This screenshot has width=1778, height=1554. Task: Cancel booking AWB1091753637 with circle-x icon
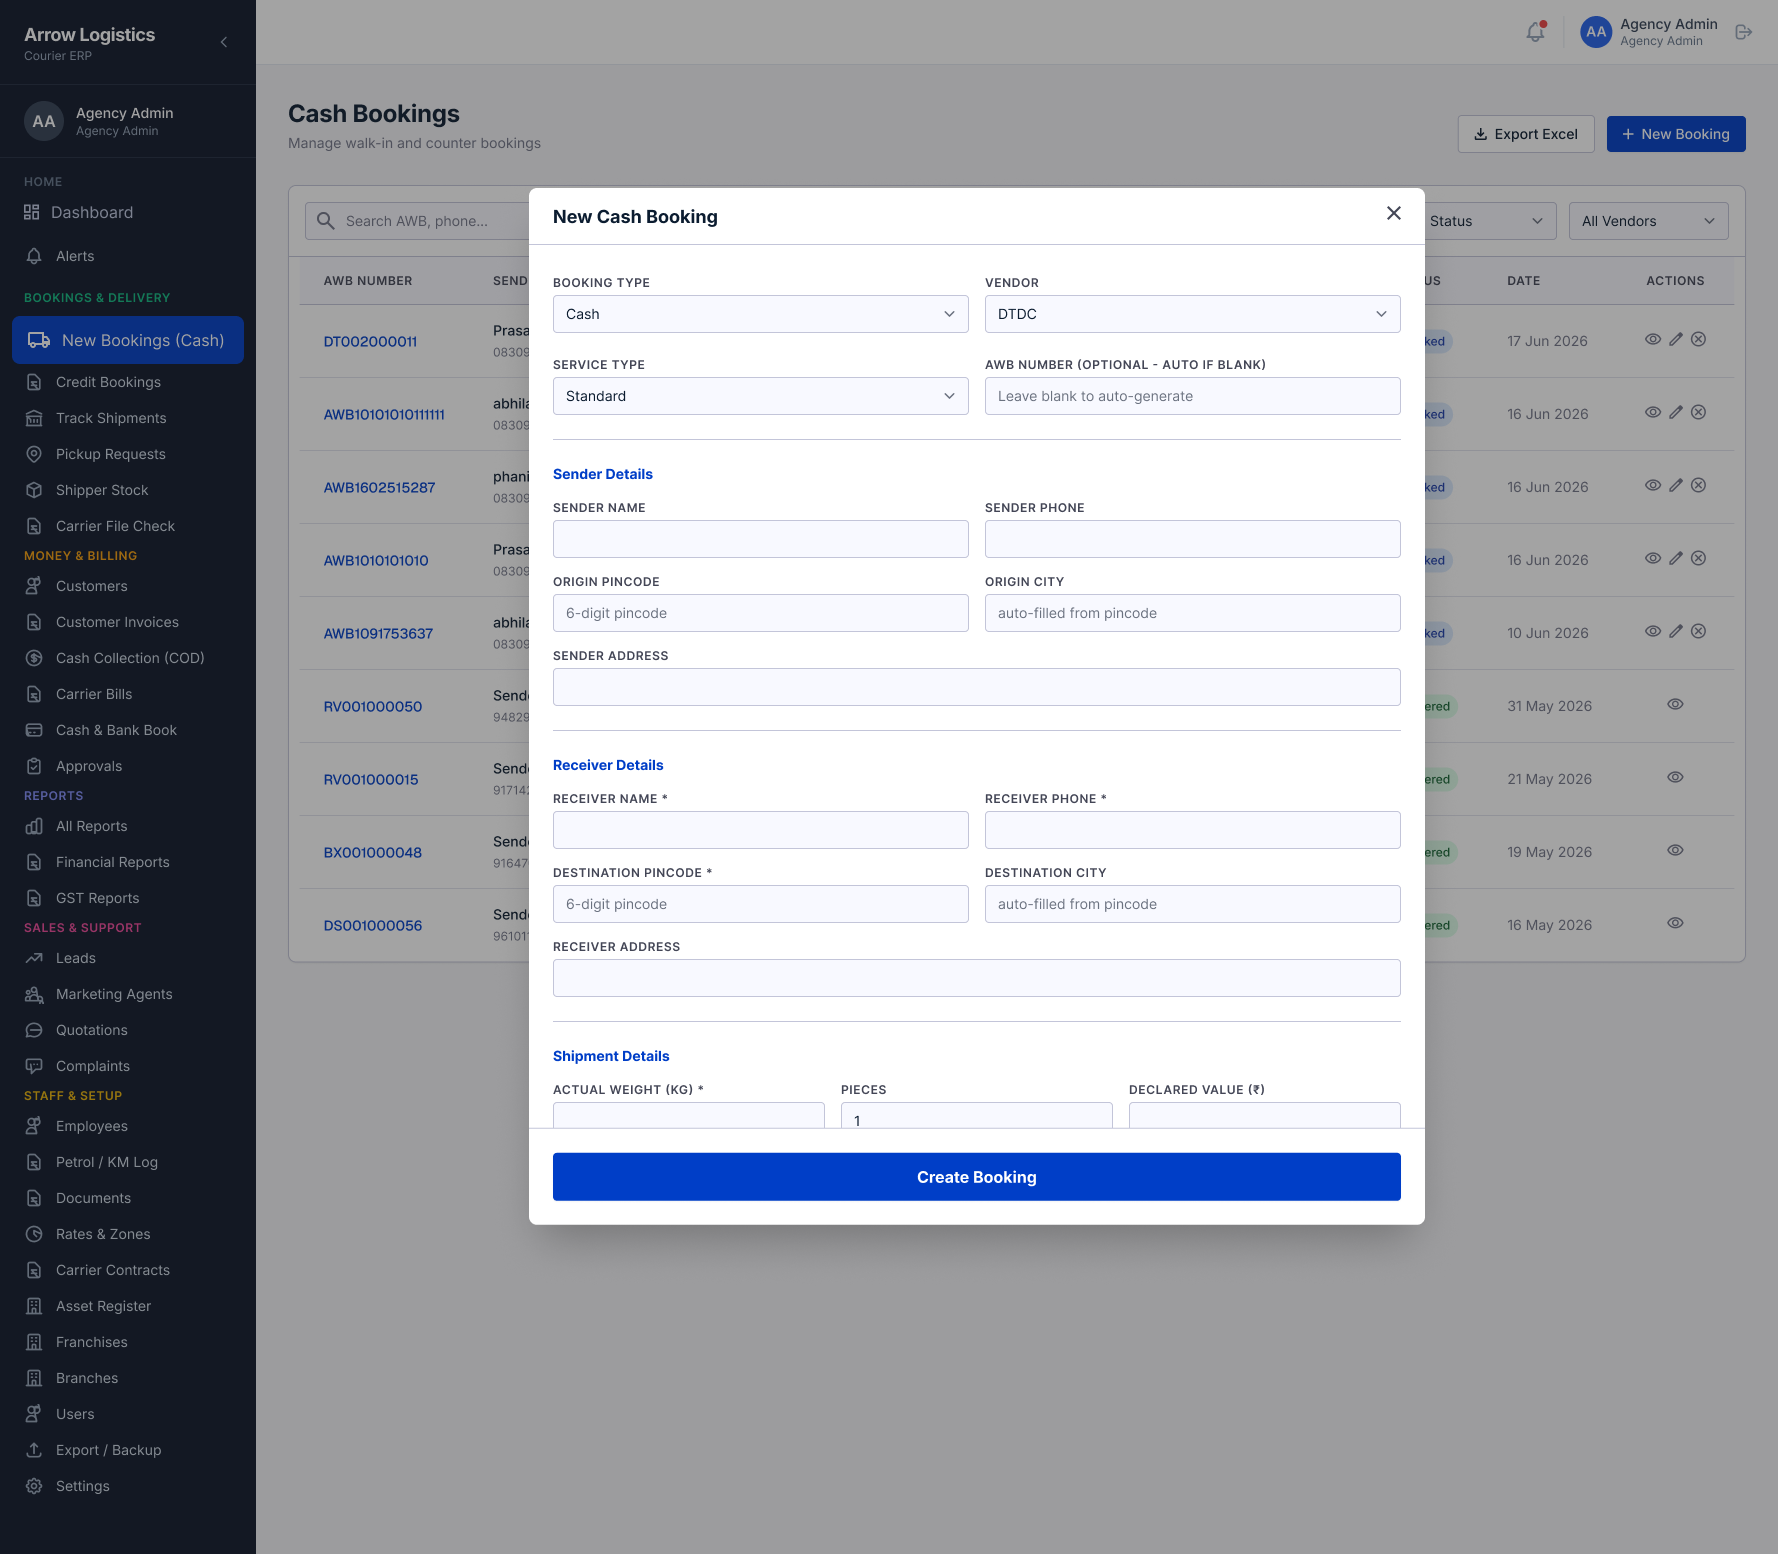coord(1698,631)
